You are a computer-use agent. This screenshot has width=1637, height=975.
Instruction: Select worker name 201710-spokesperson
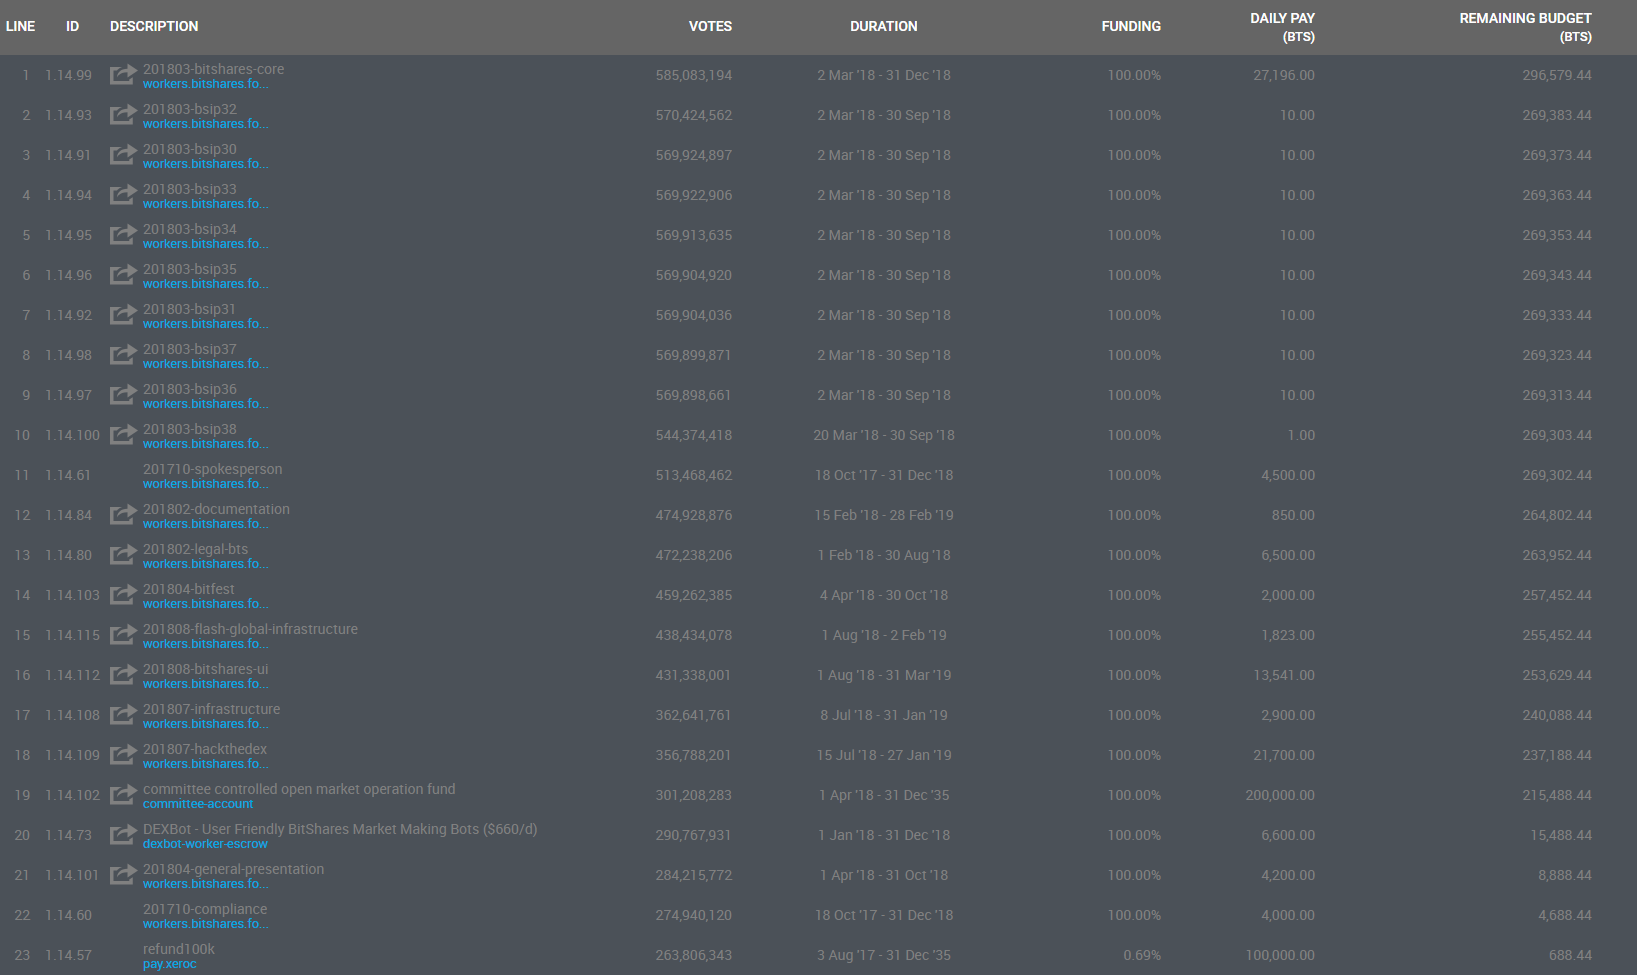(x=212, y=469)
